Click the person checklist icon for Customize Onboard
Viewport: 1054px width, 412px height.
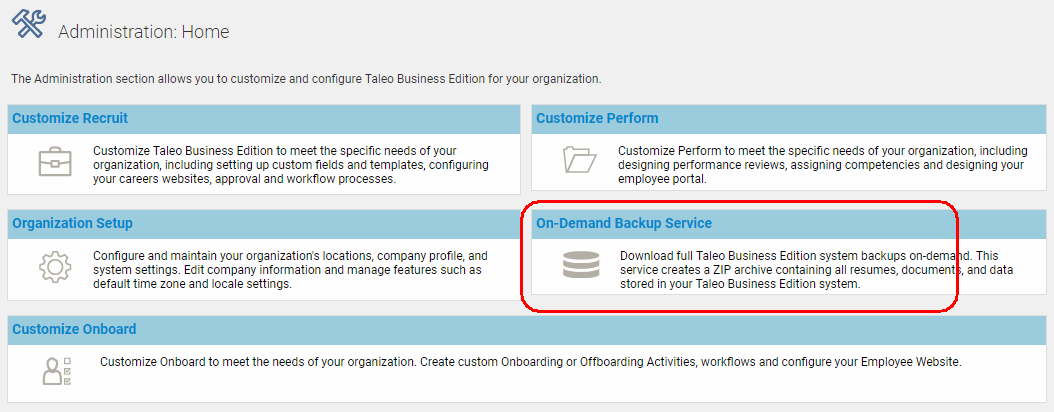click(56, 370)
